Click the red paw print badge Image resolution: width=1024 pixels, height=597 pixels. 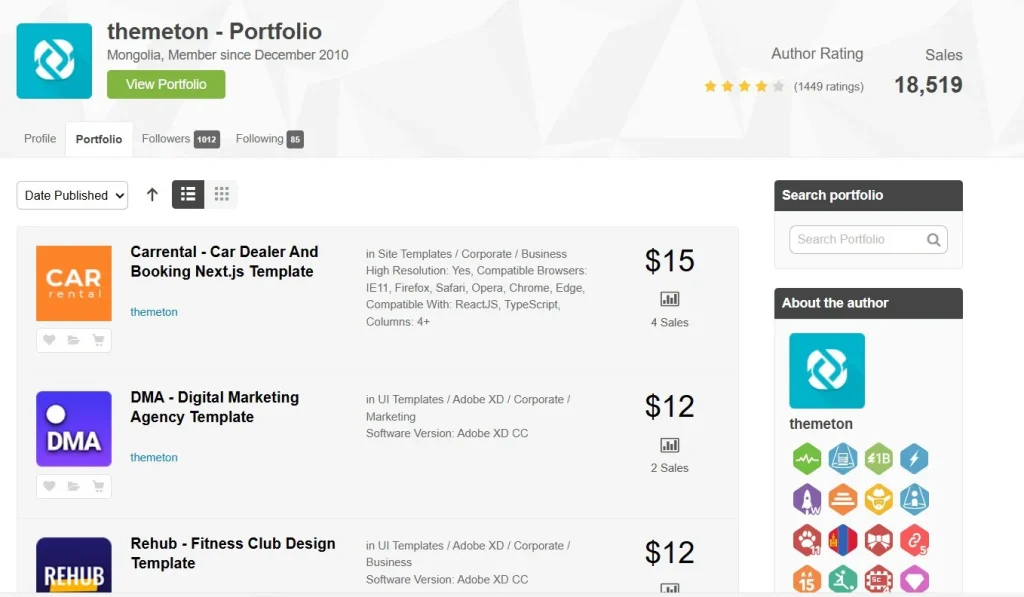coord(807,539)
